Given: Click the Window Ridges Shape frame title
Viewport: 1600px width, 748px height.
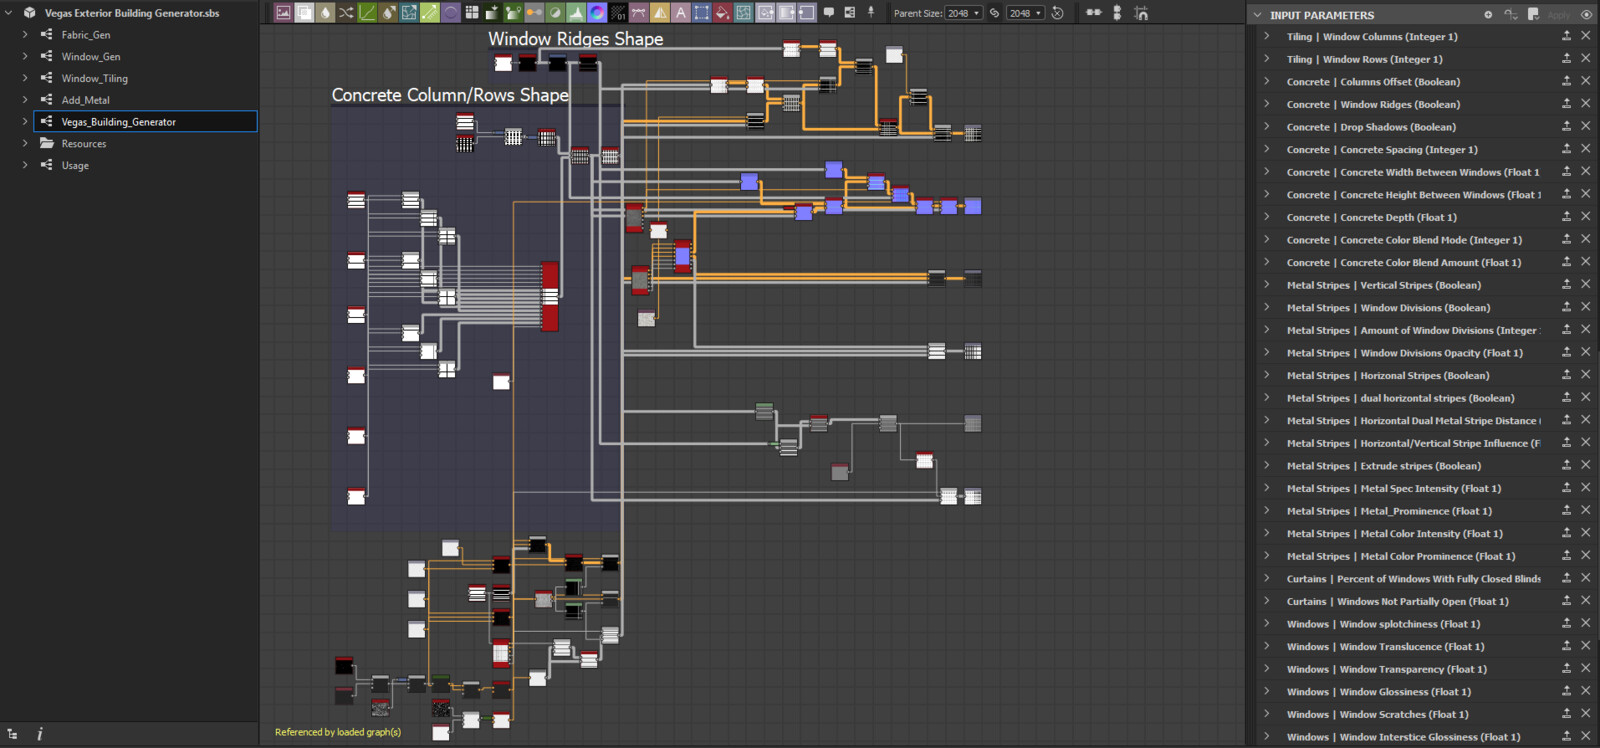Looking at the screenshot, I should [575, 39].
